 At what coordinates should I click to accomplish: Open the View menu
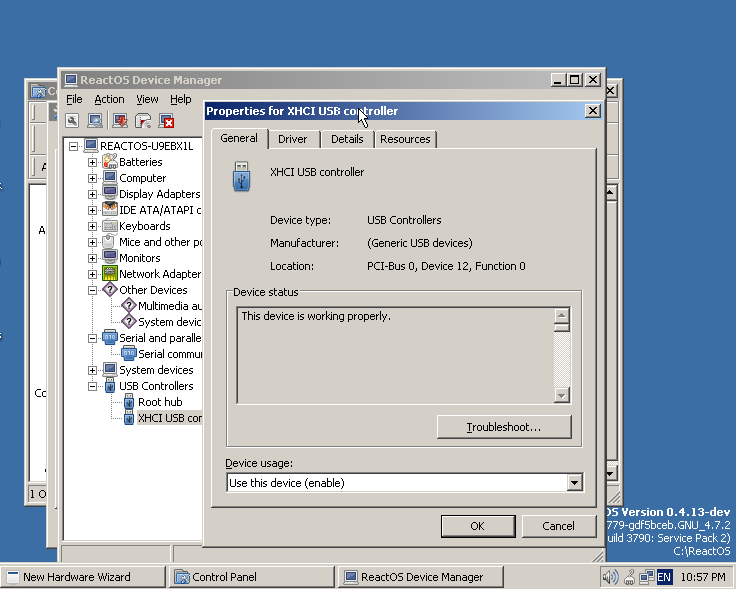147,99
